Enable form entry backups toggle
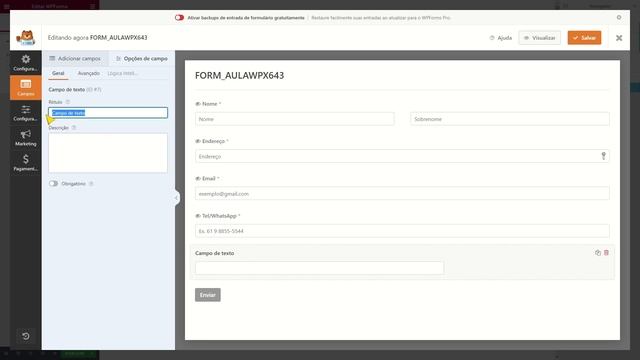The width and height of the screenshot is (640, 360). pyautogui.click(x=179, y=18)
